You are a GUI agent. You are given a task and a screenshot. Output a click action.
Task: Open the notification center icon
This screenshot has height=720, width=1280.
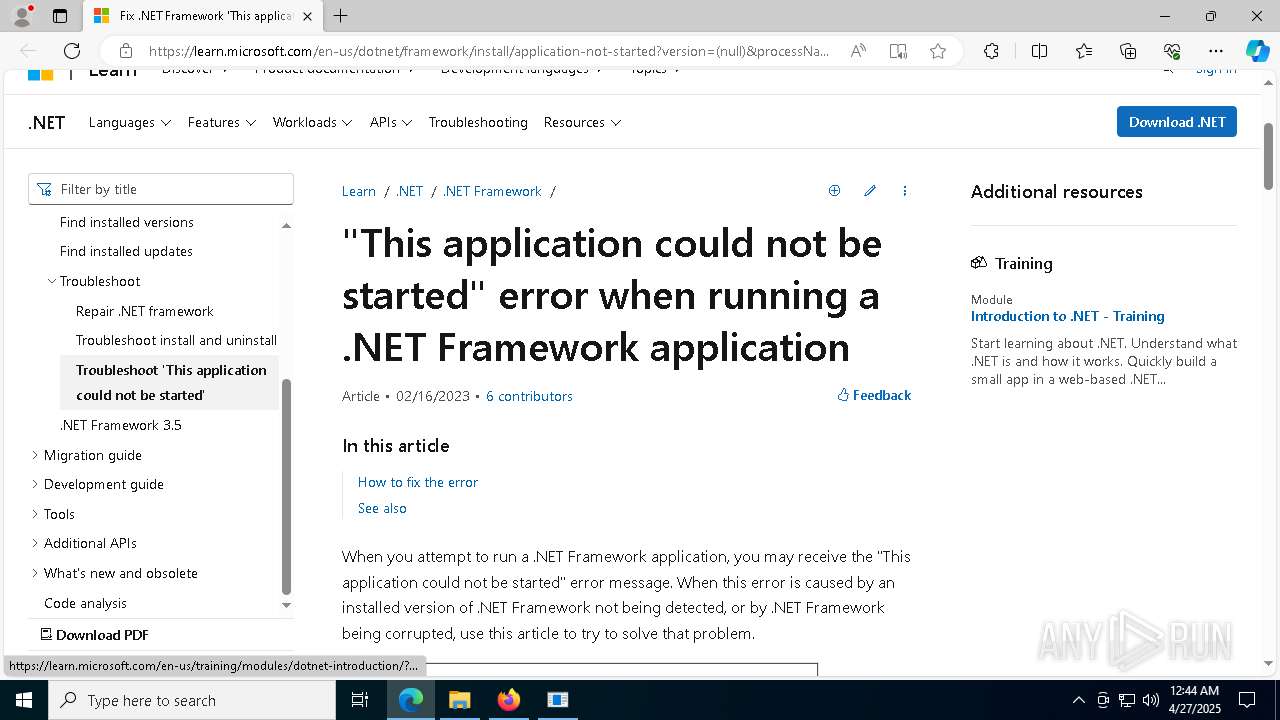1247,700
